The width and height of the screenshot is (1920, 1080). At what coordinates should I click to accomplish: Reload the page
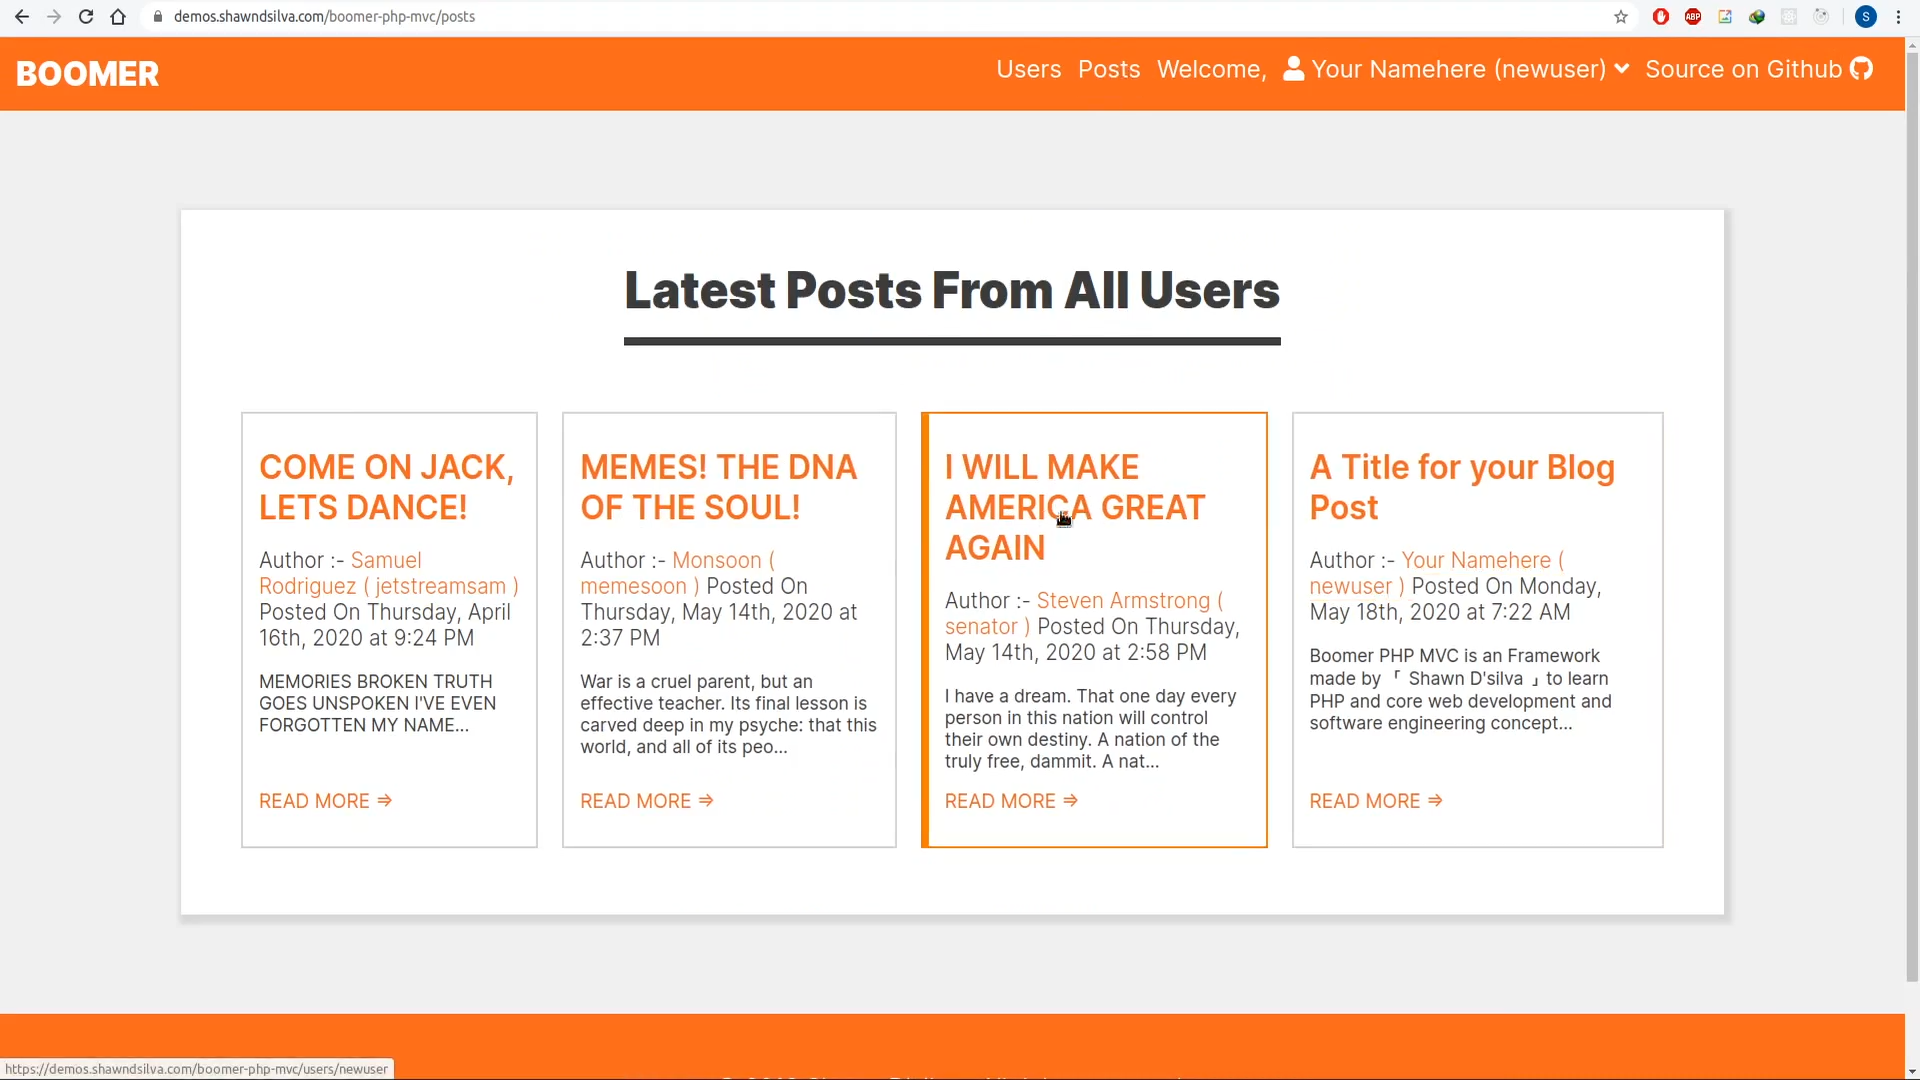click(x=86, y=17)
